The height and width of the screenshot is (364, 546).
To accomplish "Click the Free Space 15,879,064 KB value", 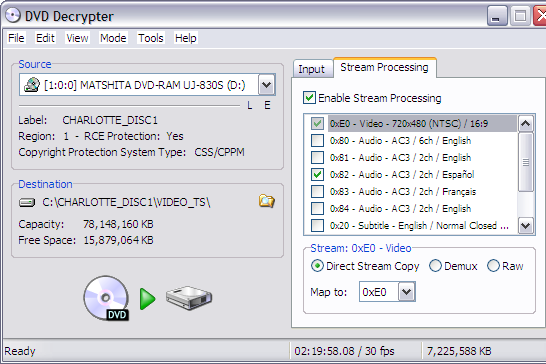I will [118, 240].
